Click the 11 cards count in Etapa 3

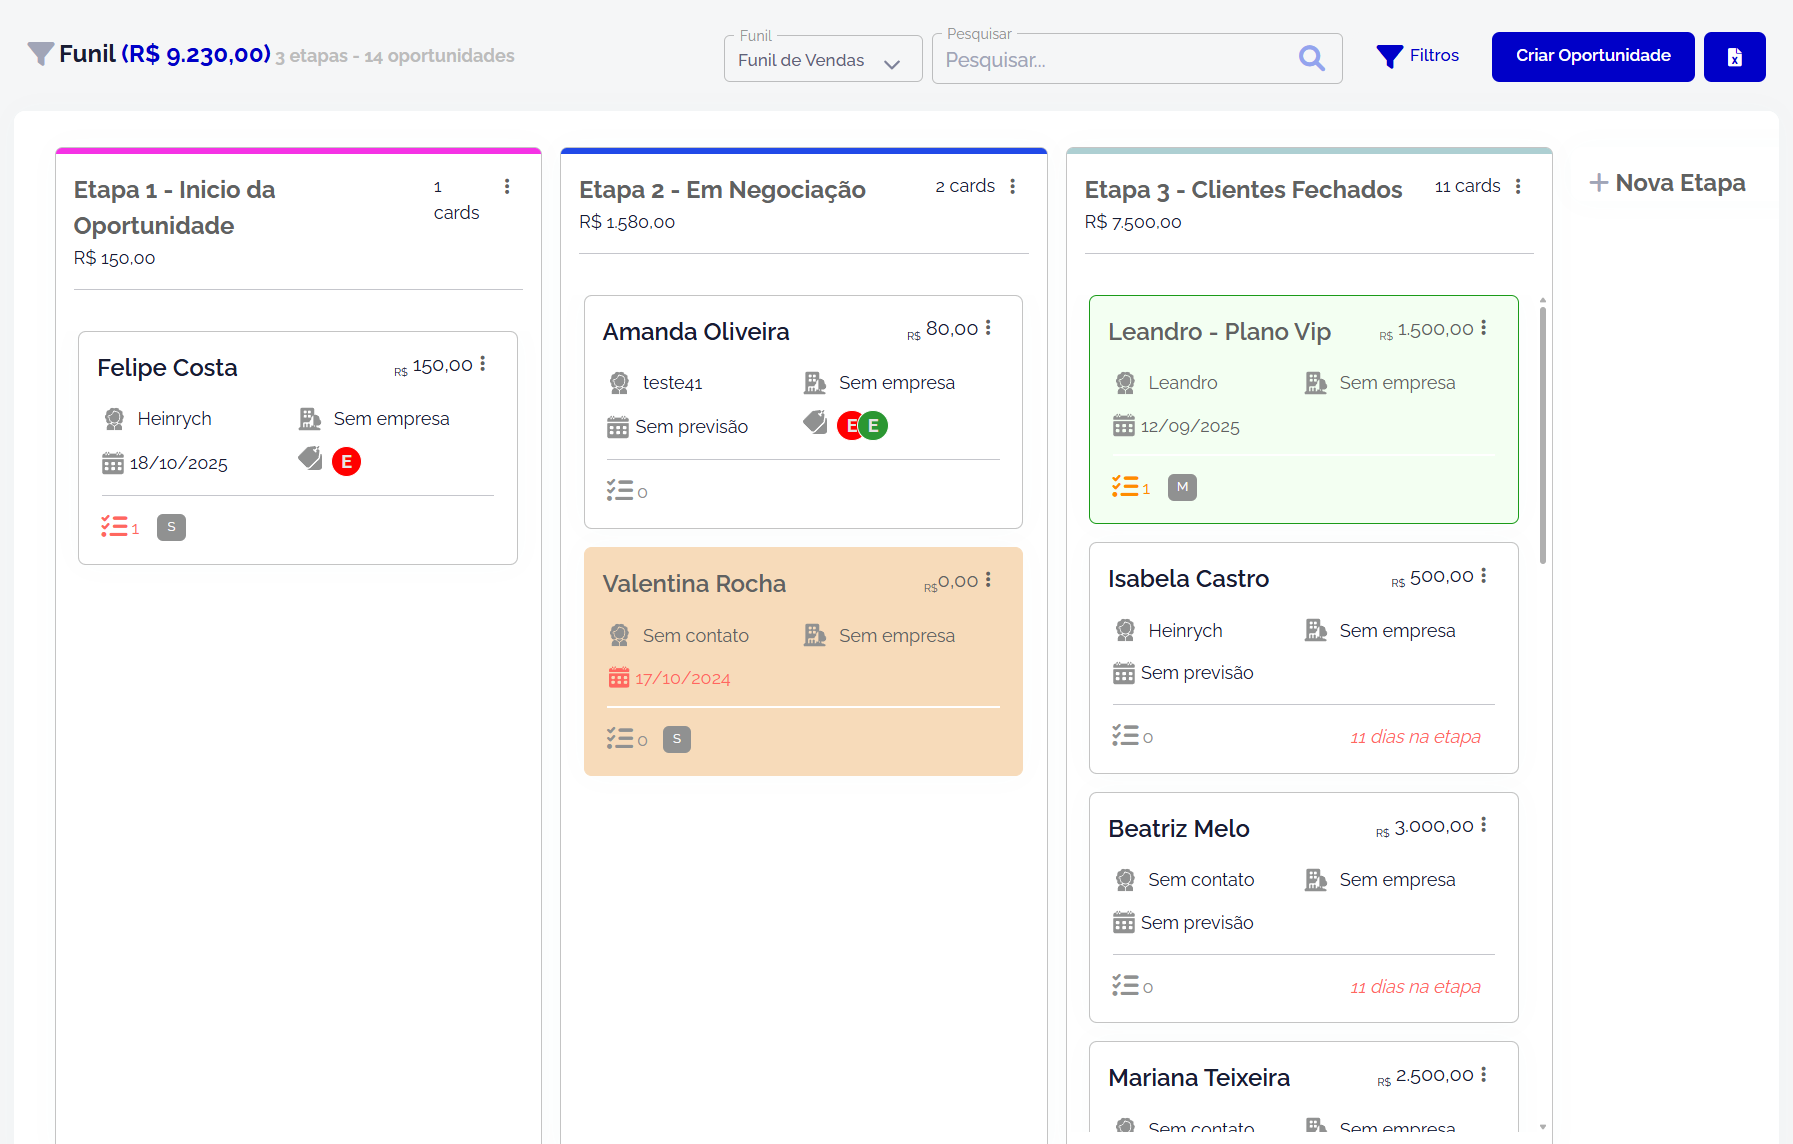click(1467, 186)
